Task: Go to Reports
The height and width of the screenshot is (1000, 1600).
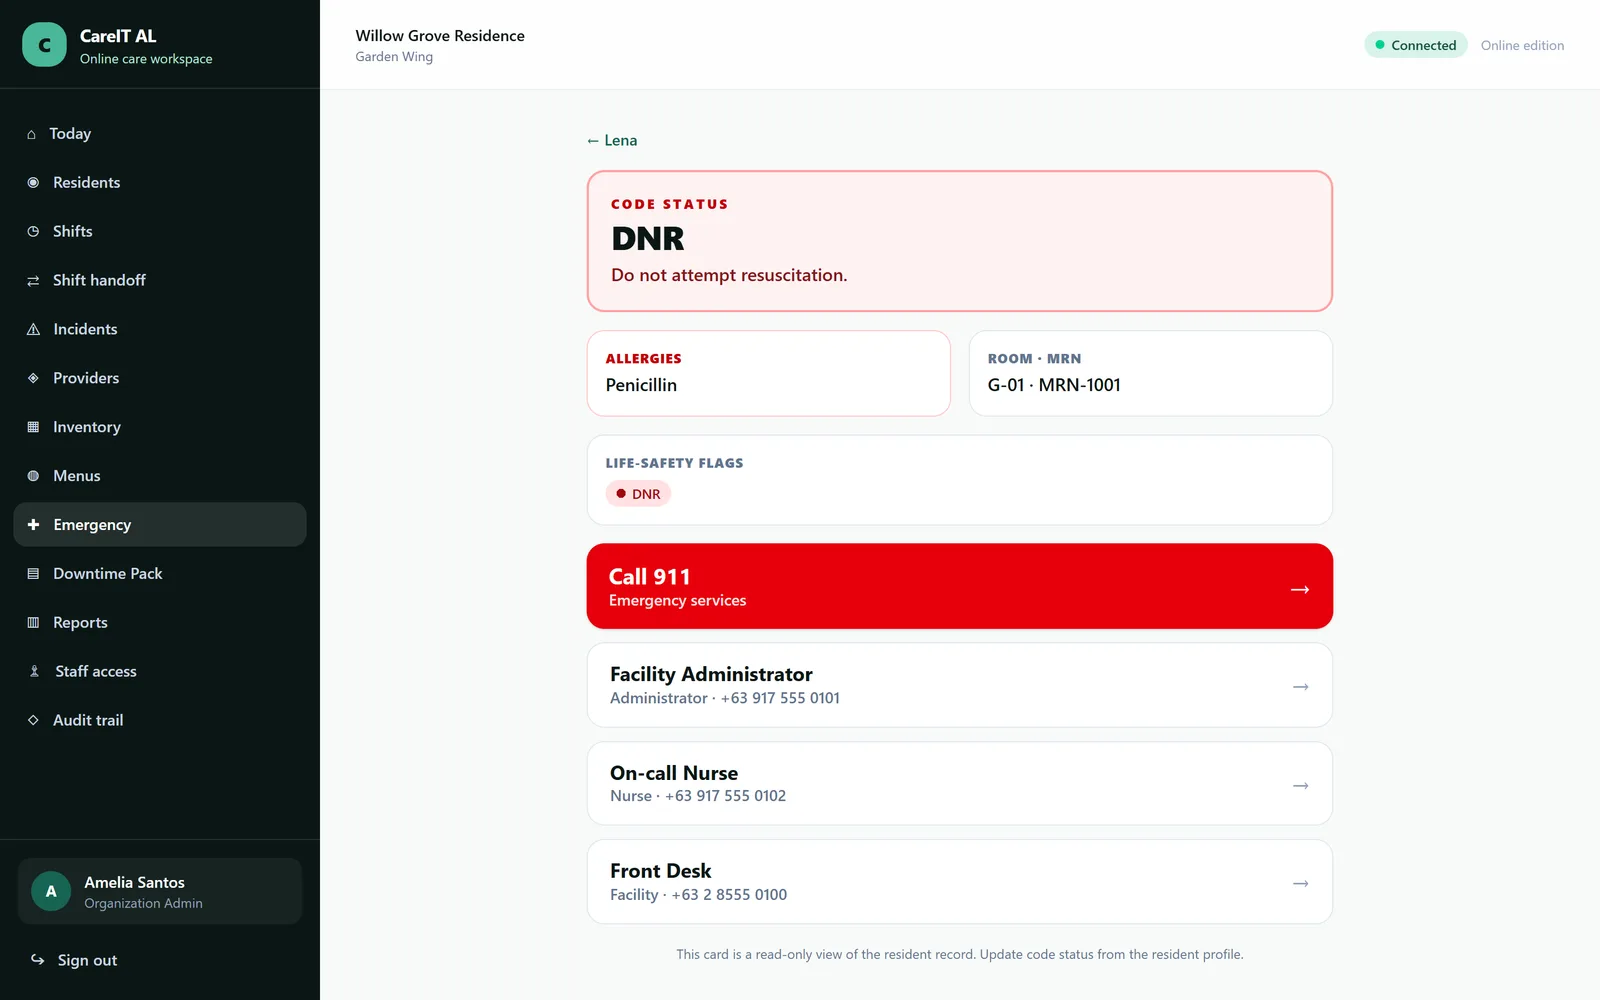Action: pos(160,623)
